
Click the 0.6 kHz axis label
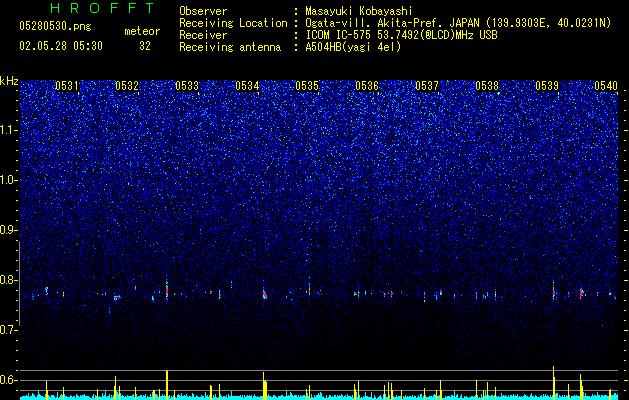pyautogui.click(x=9, y=380)
